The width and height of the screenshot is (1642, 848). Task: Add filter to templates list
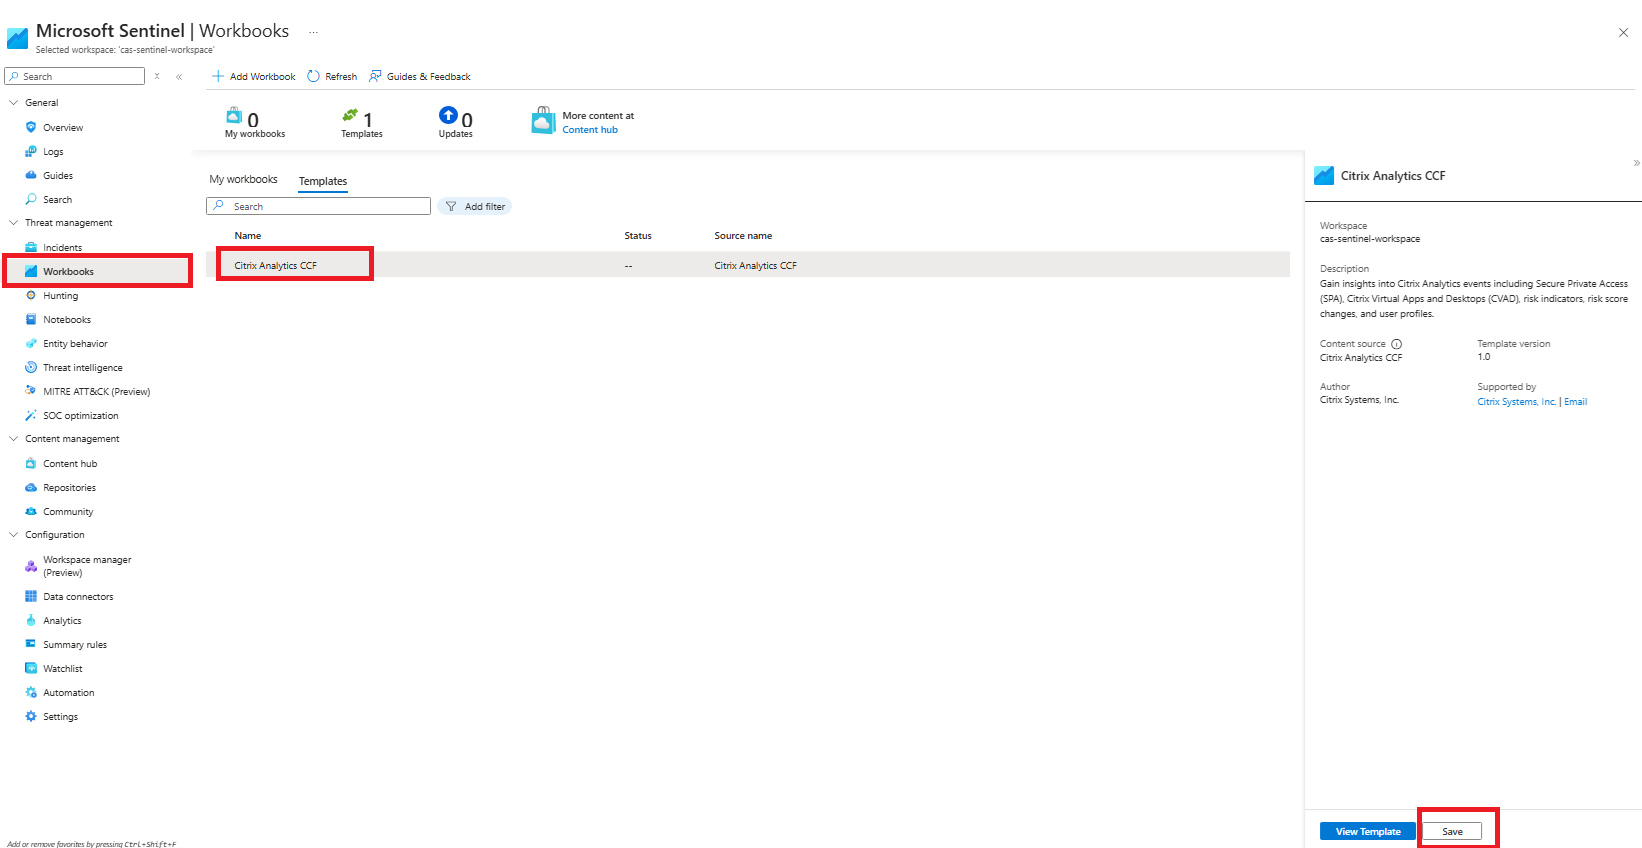[475, 206]
